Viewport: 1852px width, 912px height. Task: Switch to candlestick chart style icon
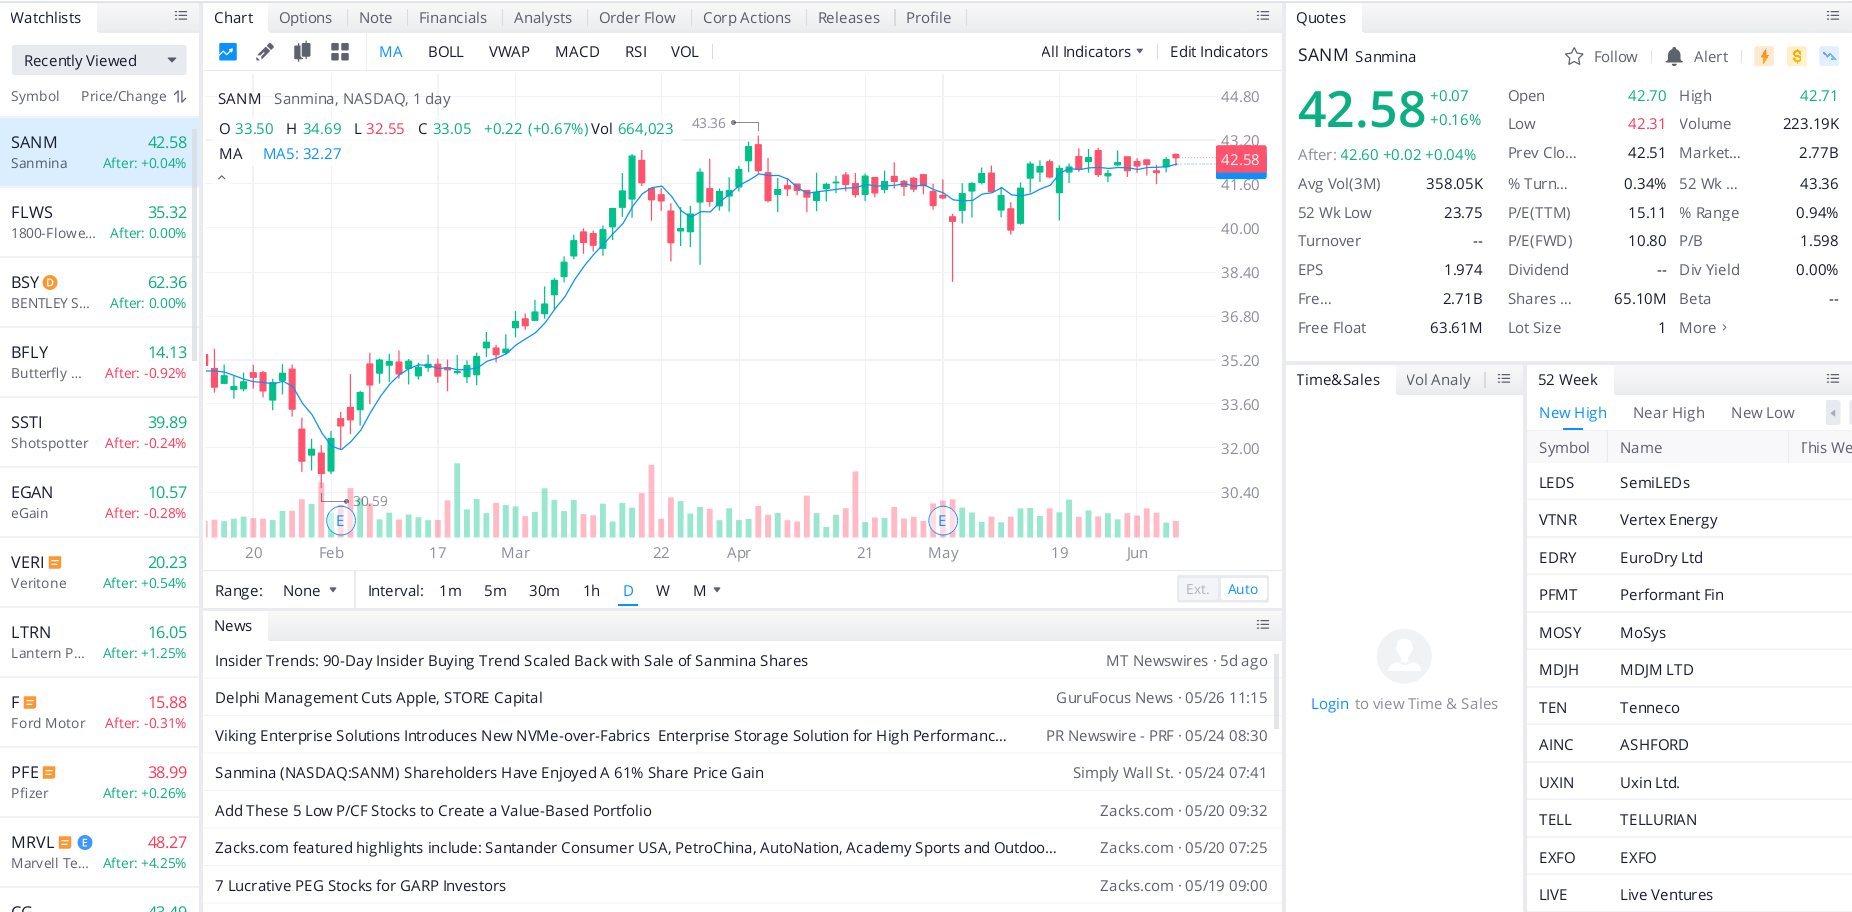[302, 52]
